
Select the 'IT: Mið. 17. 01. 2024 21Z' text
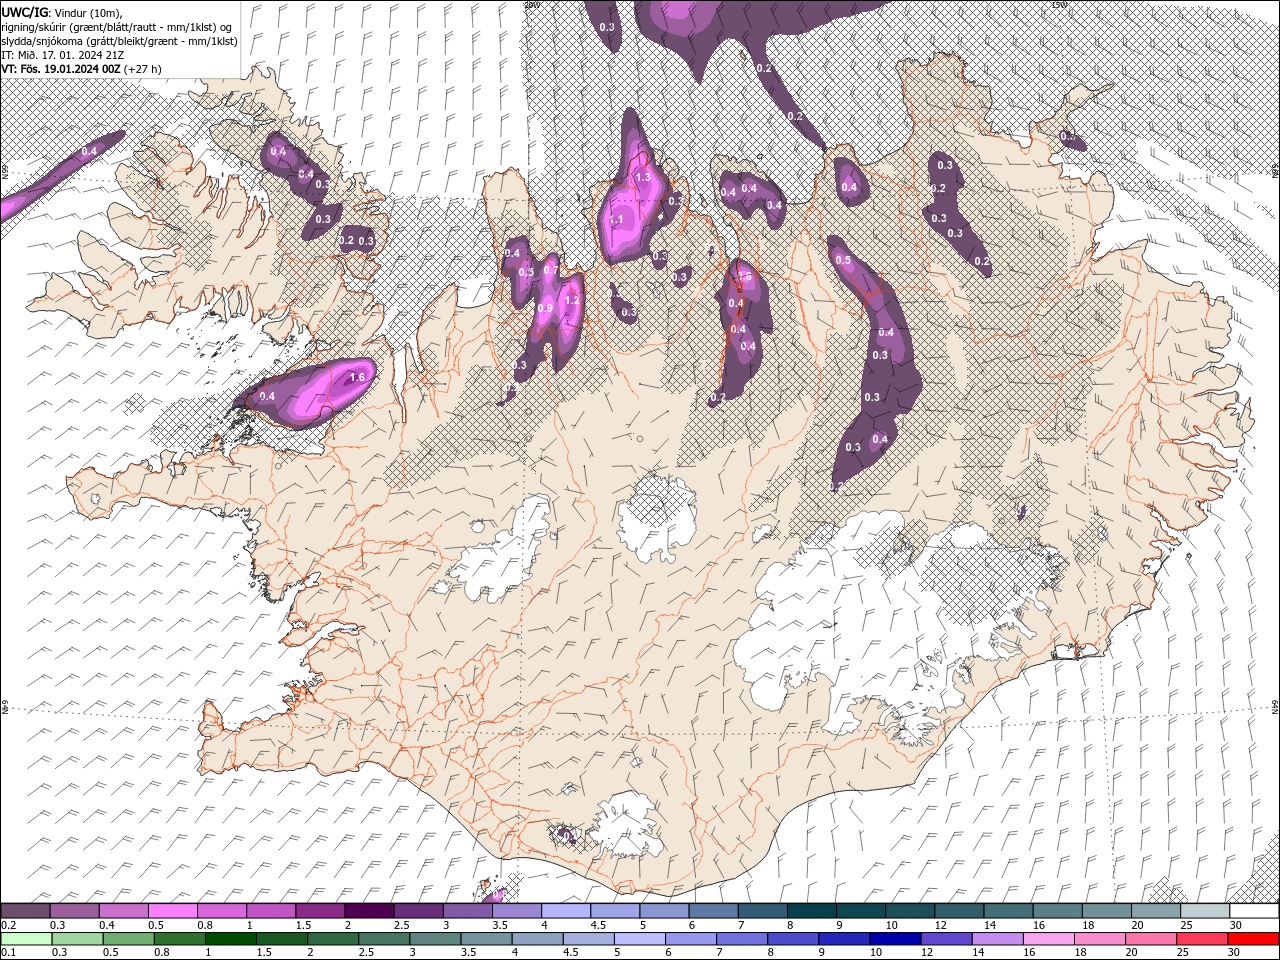(63, 55)
